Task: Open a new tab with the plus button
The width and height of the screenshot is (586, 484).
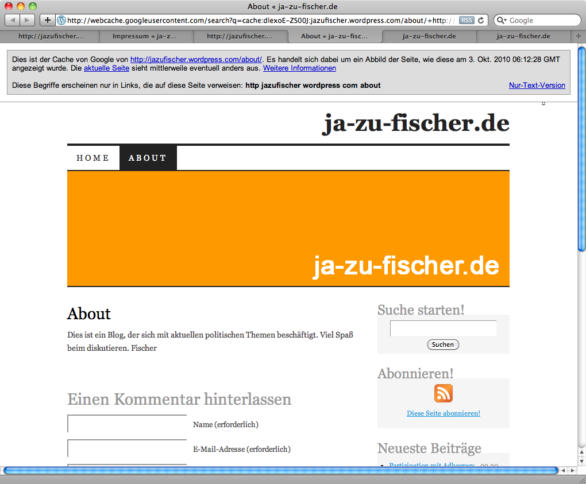Action: 578,36
